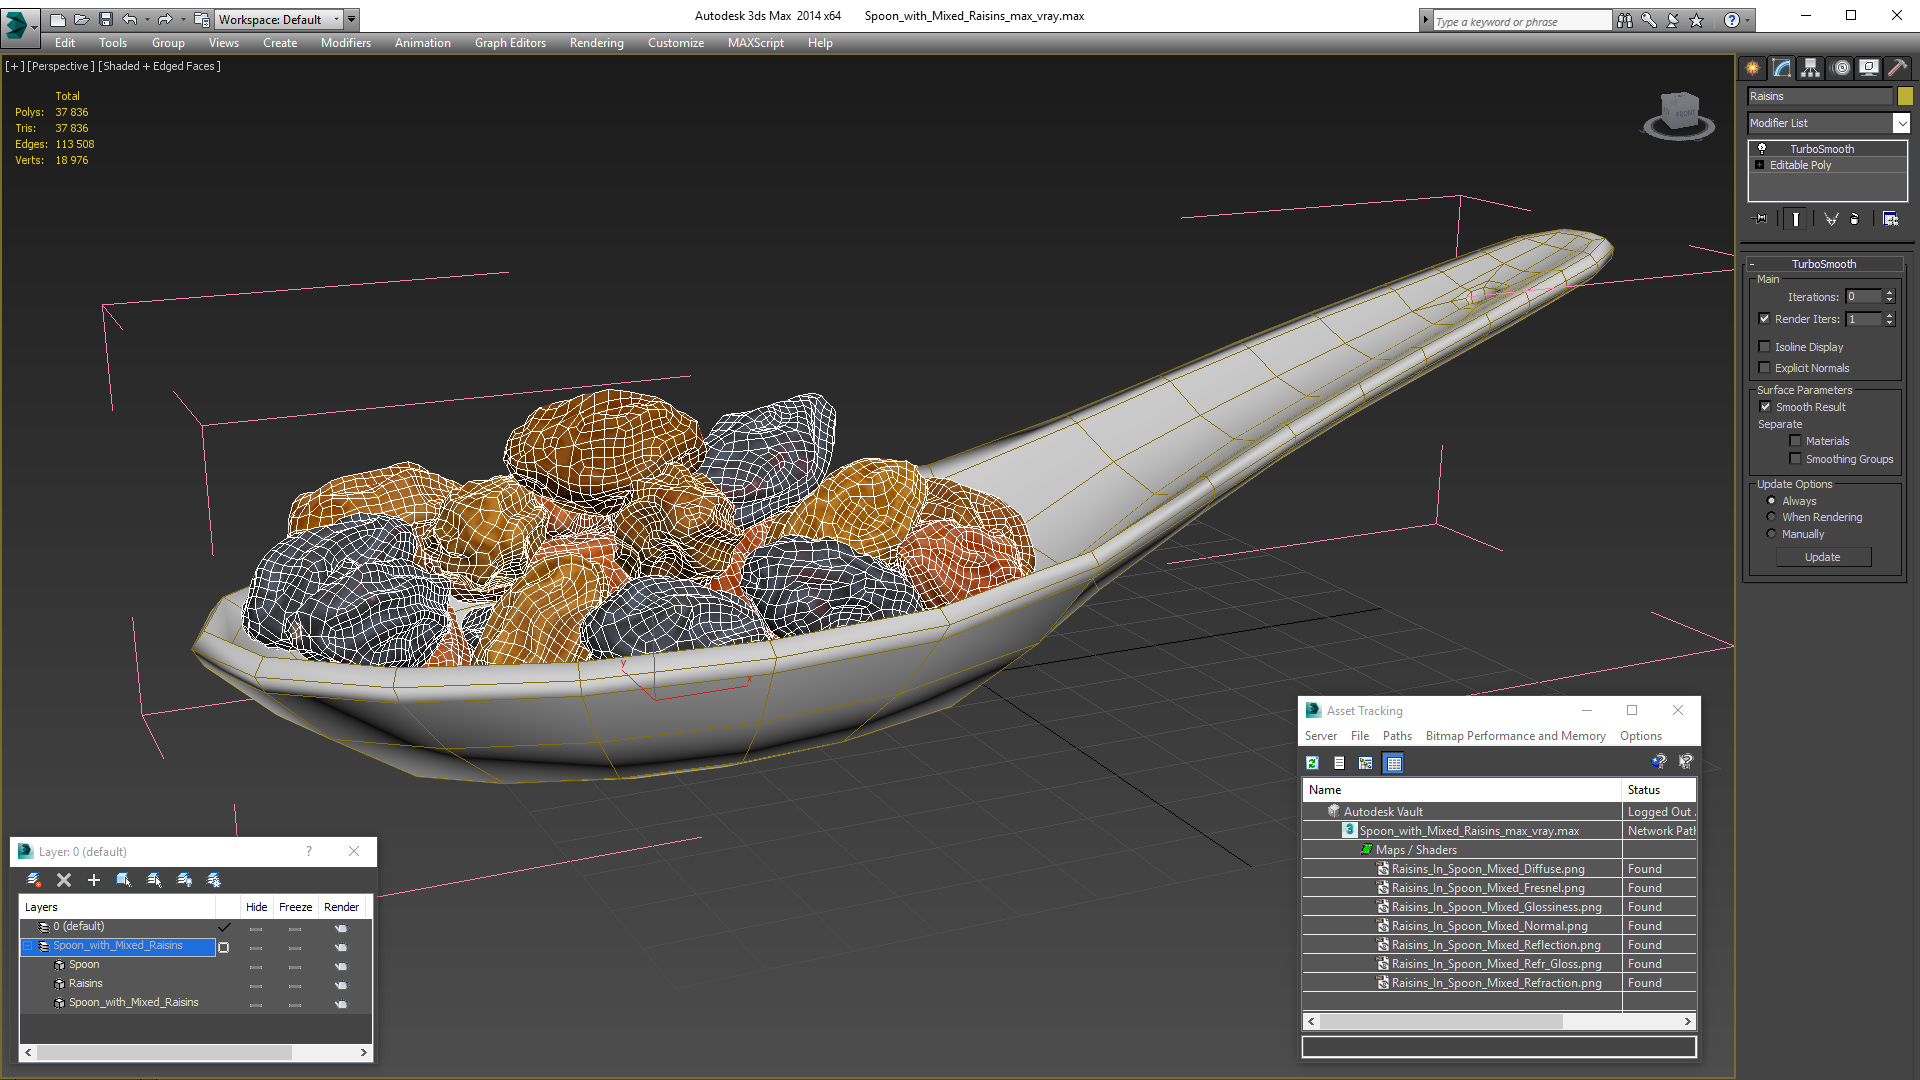Viewport: 1920px width, 1080px height.
Task: Select When Rendering update option
Action: [1771, 517]
